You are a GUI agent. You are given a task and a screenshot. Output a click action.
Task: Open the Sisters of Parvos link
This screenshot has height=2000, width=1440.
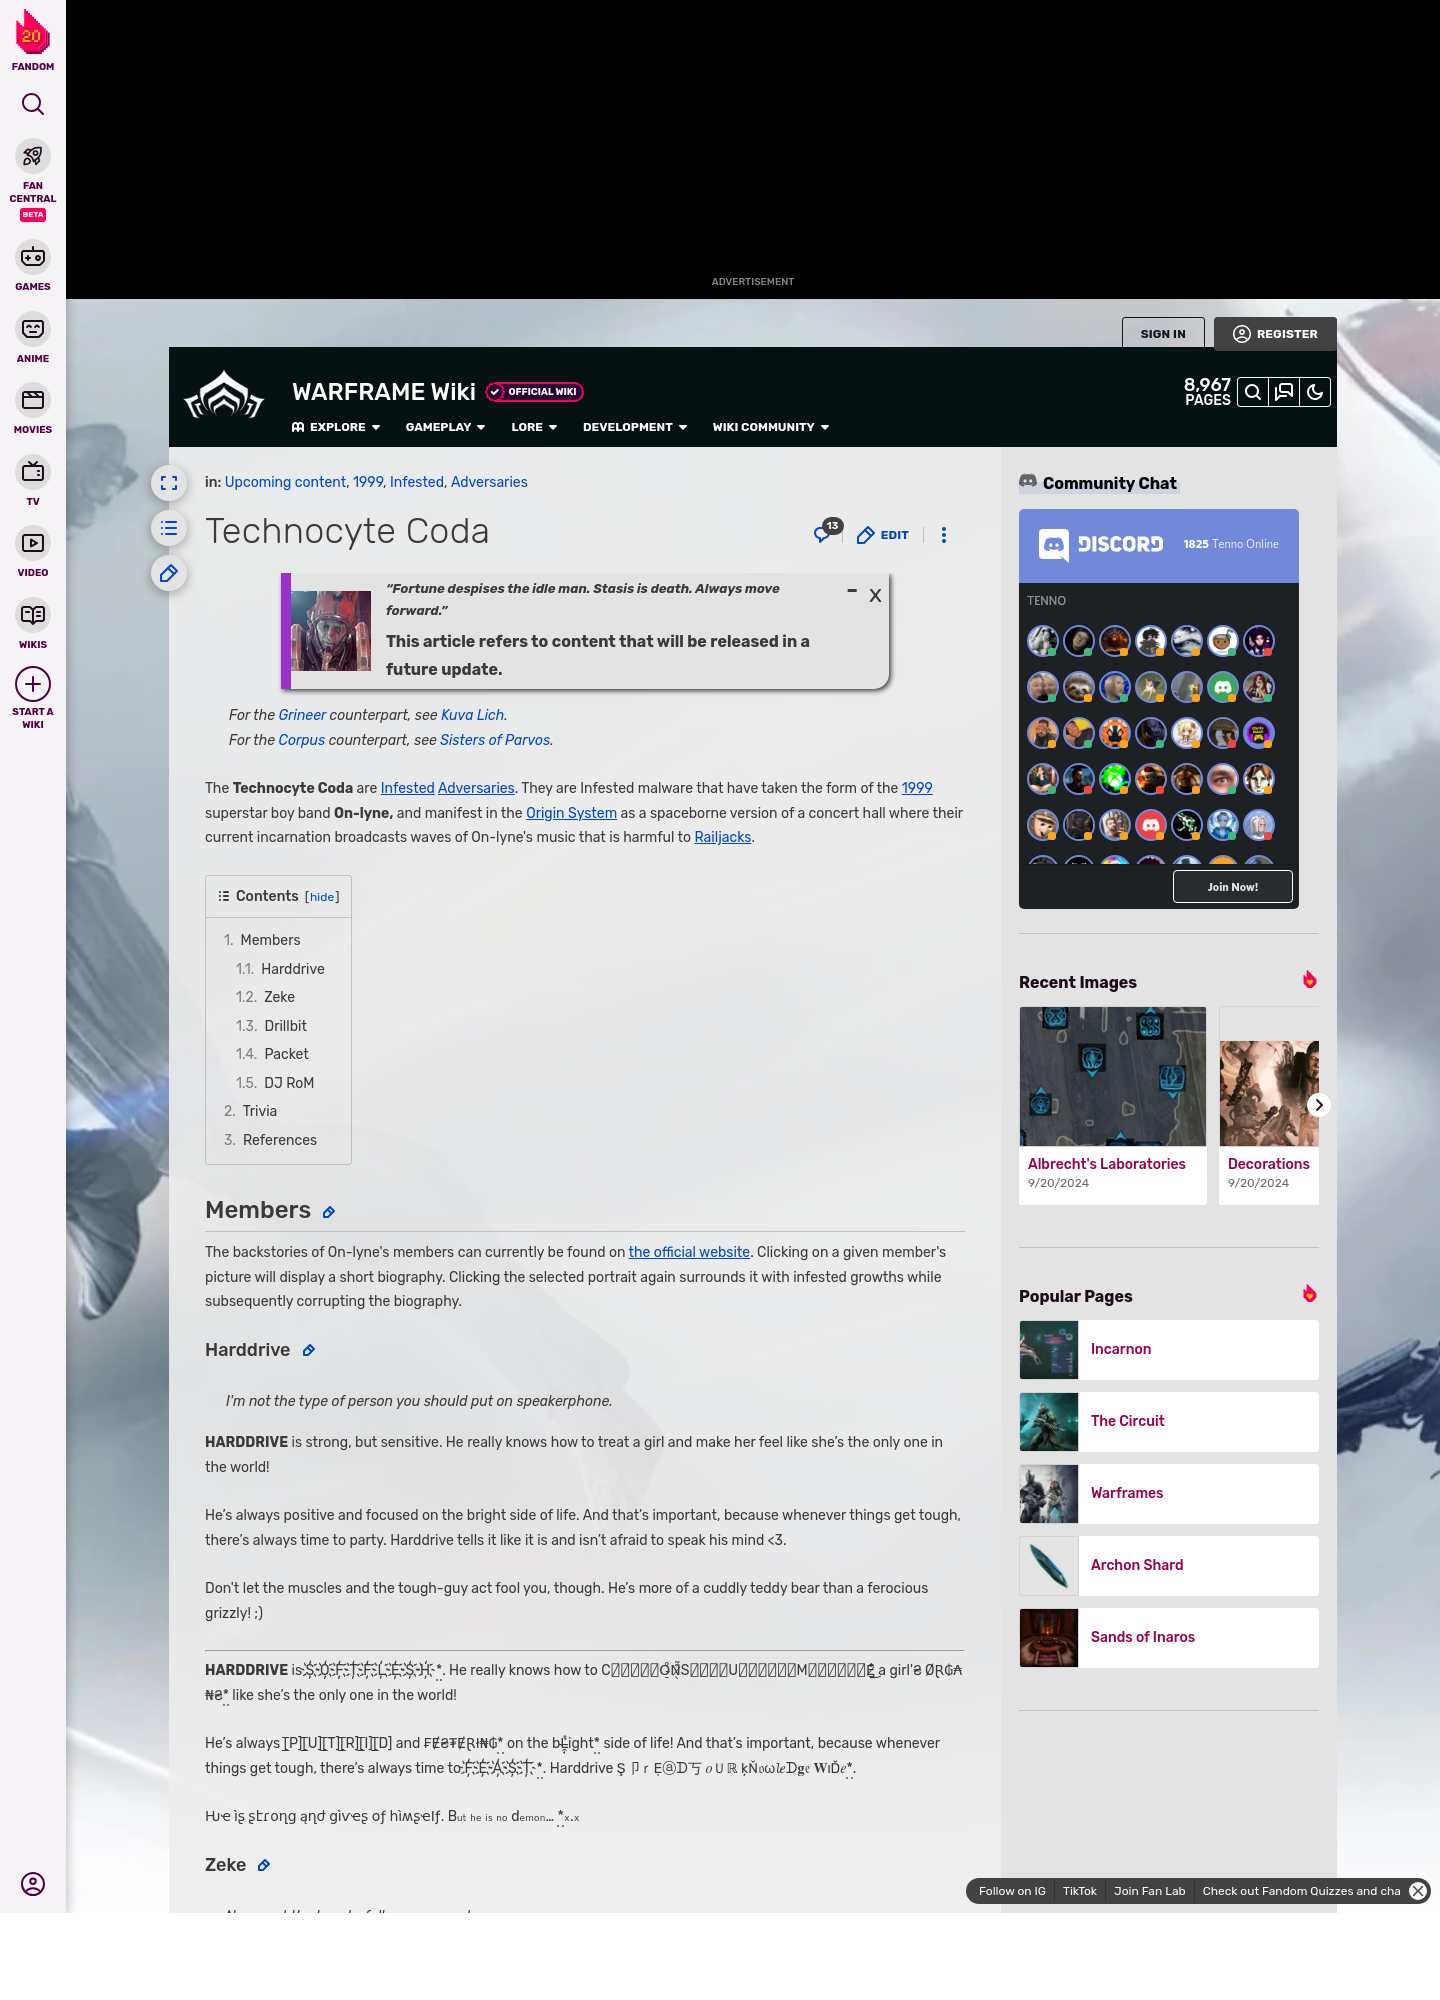point(495,740)
